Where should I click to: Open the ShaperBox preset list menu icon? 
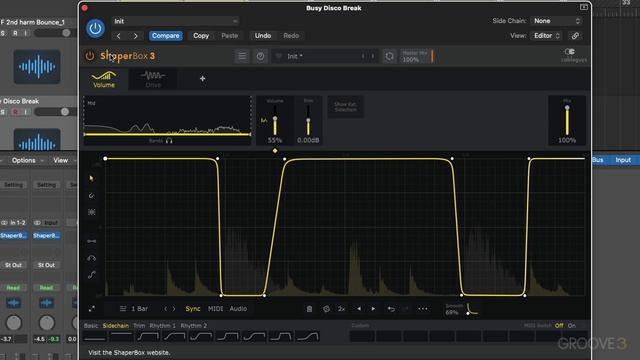tap(242, 56)
